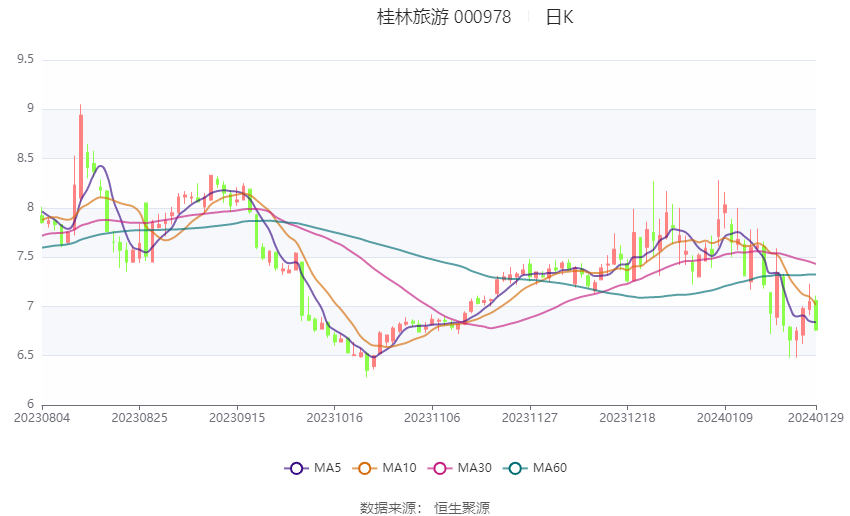The image size is (850, 516).
Task: Click x-axis date label 20230804
Action: click(42, 418)
